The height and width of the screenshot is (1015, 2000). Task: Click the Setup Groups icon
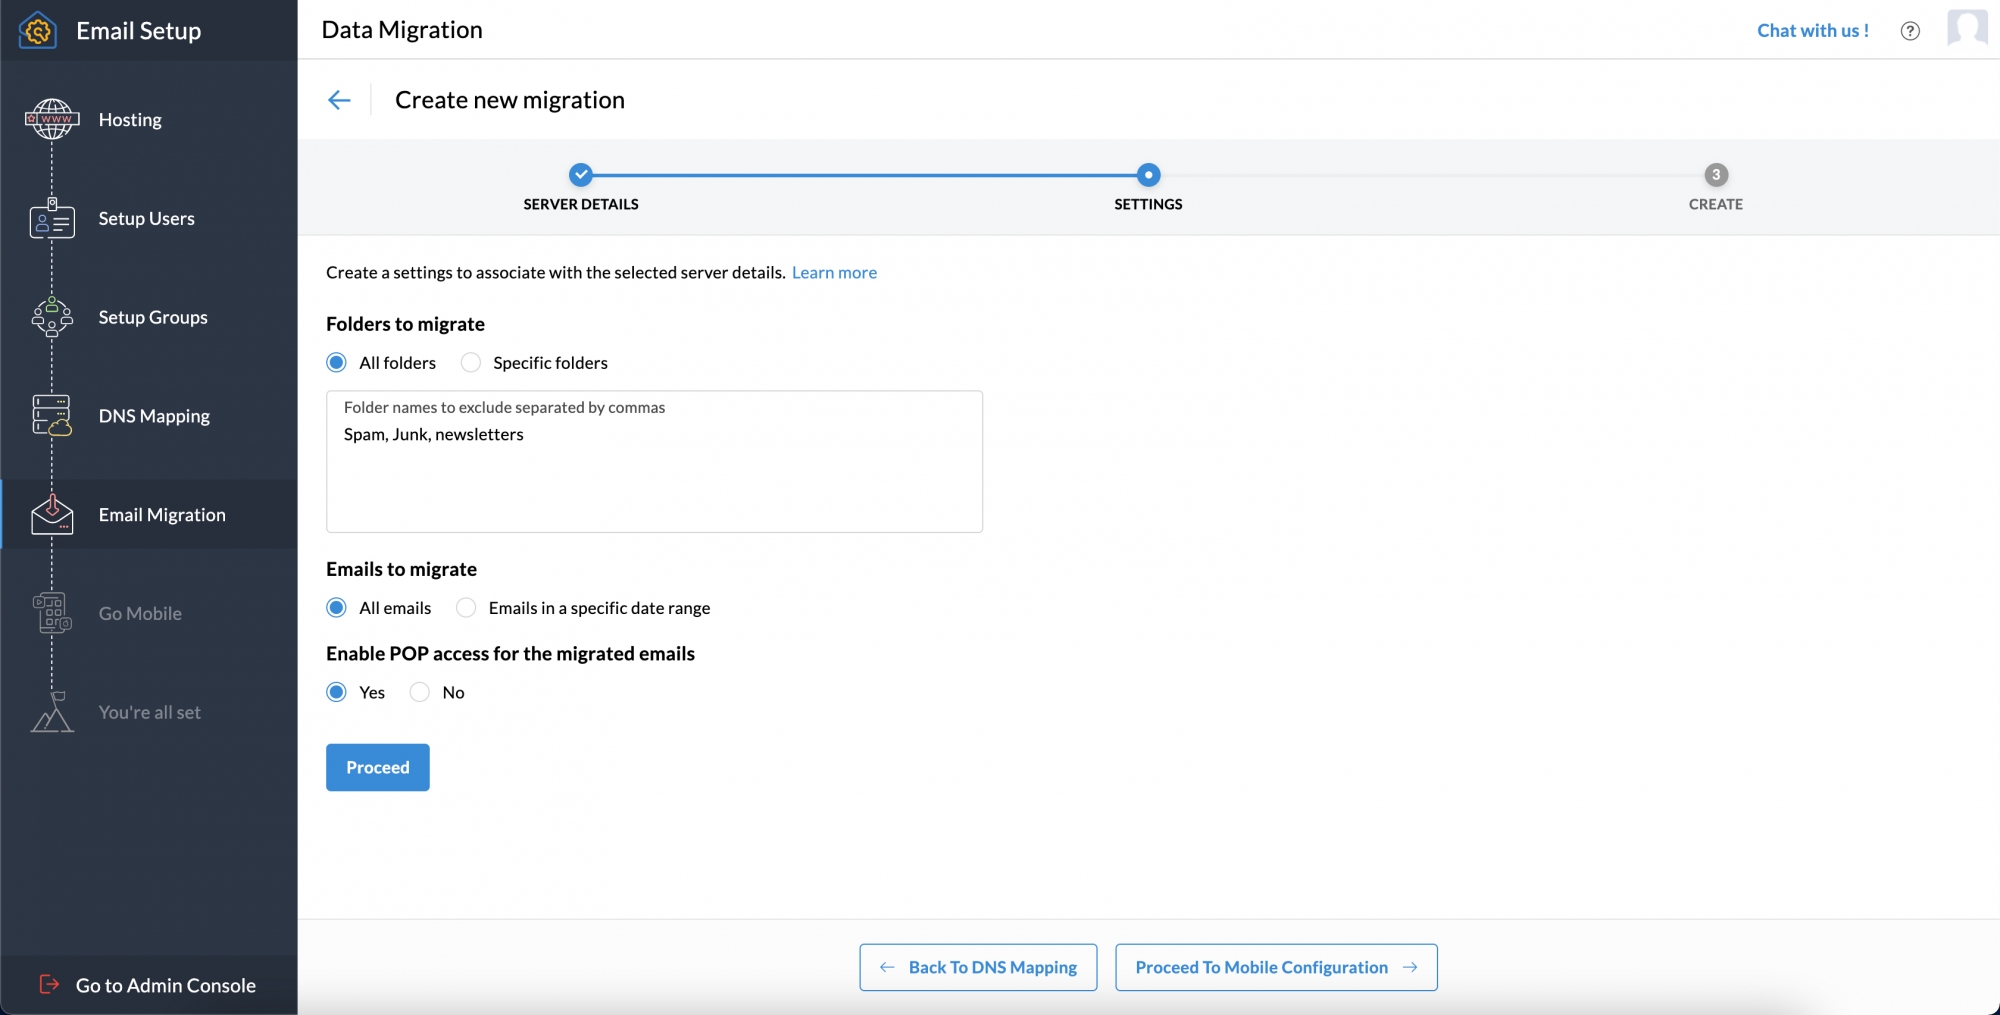pyautogui.click(x=52, y=318)
